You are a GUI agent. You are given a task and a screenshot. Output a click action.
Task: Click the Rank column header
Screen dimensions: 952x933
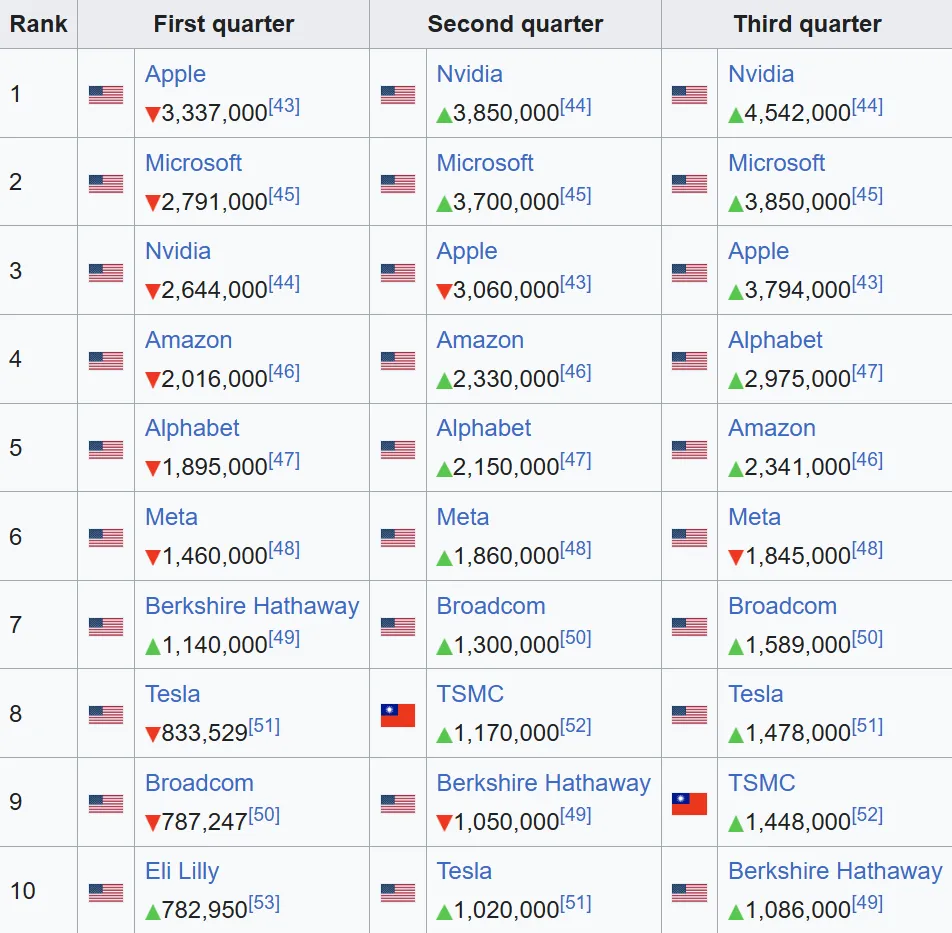39,24
